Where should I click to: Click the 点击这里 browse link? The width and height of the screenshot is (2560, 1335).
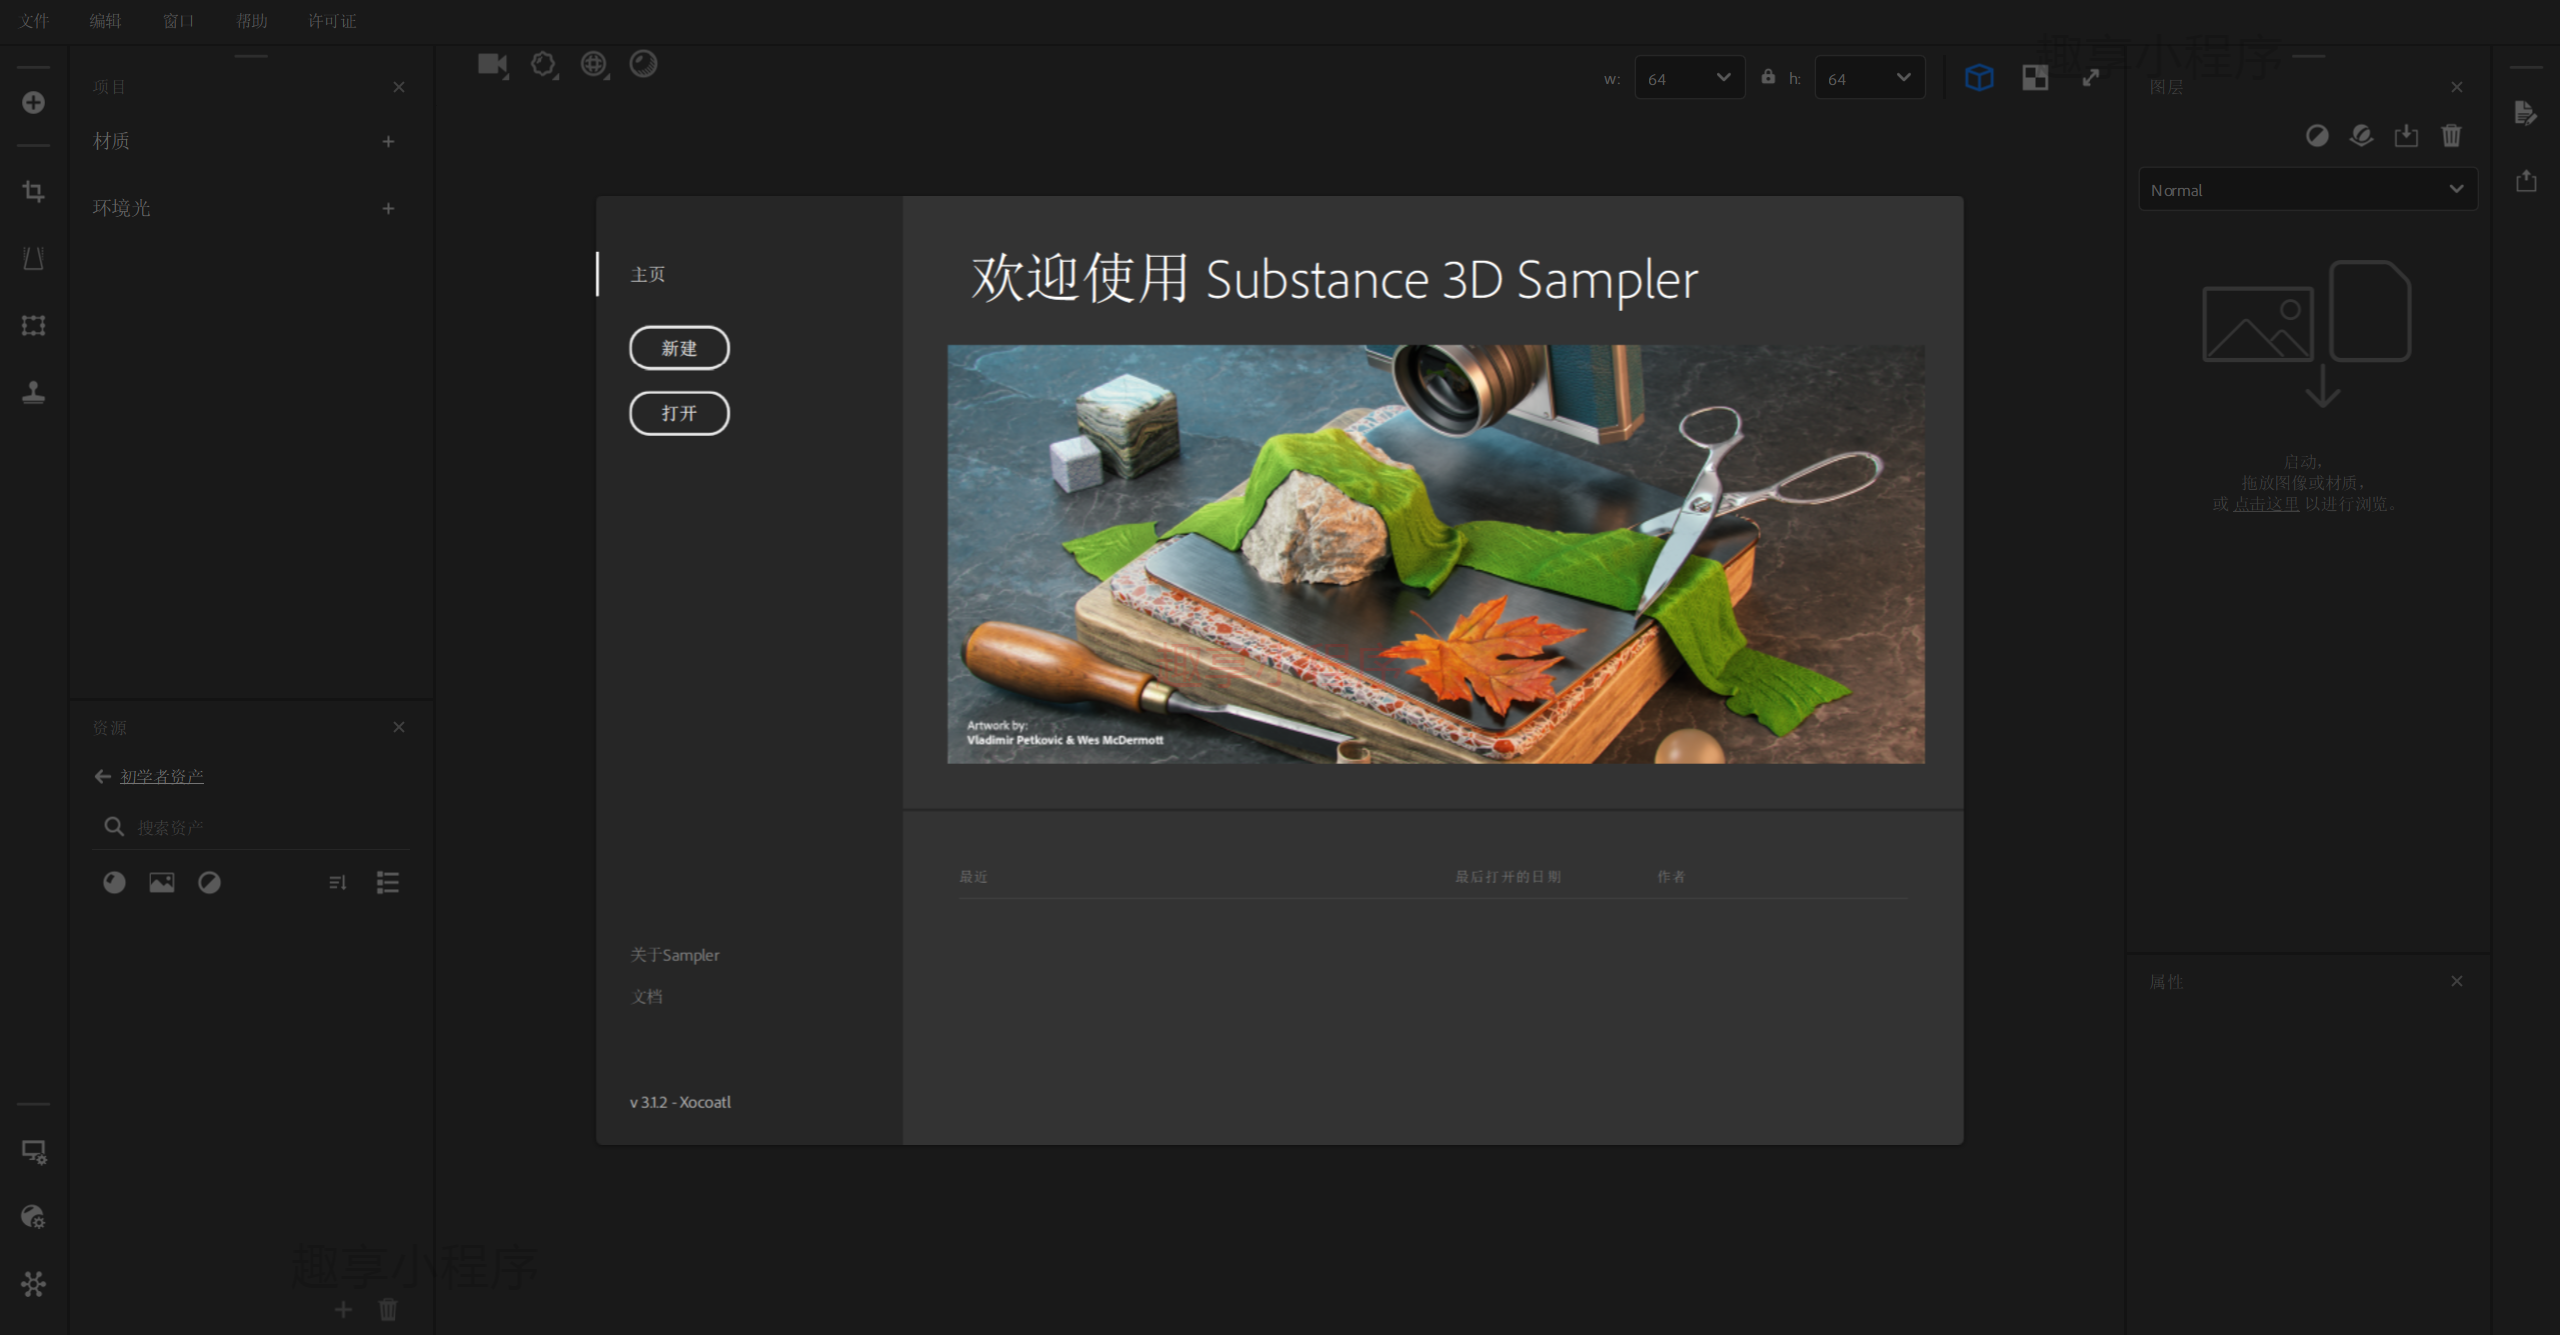[2266, 504]
